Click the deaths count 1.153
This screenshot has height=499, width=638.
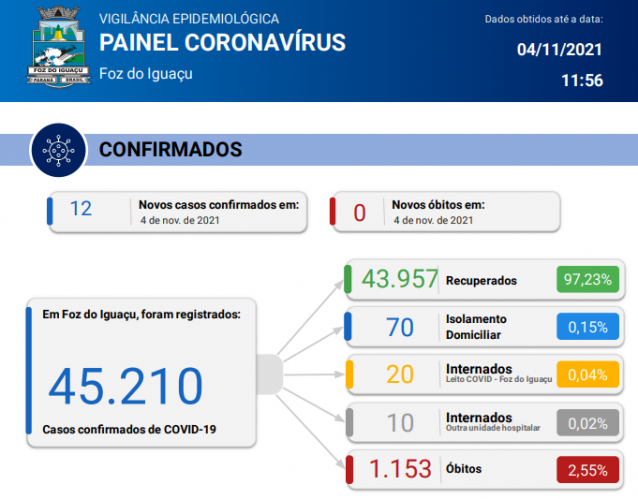coord(400,469)
